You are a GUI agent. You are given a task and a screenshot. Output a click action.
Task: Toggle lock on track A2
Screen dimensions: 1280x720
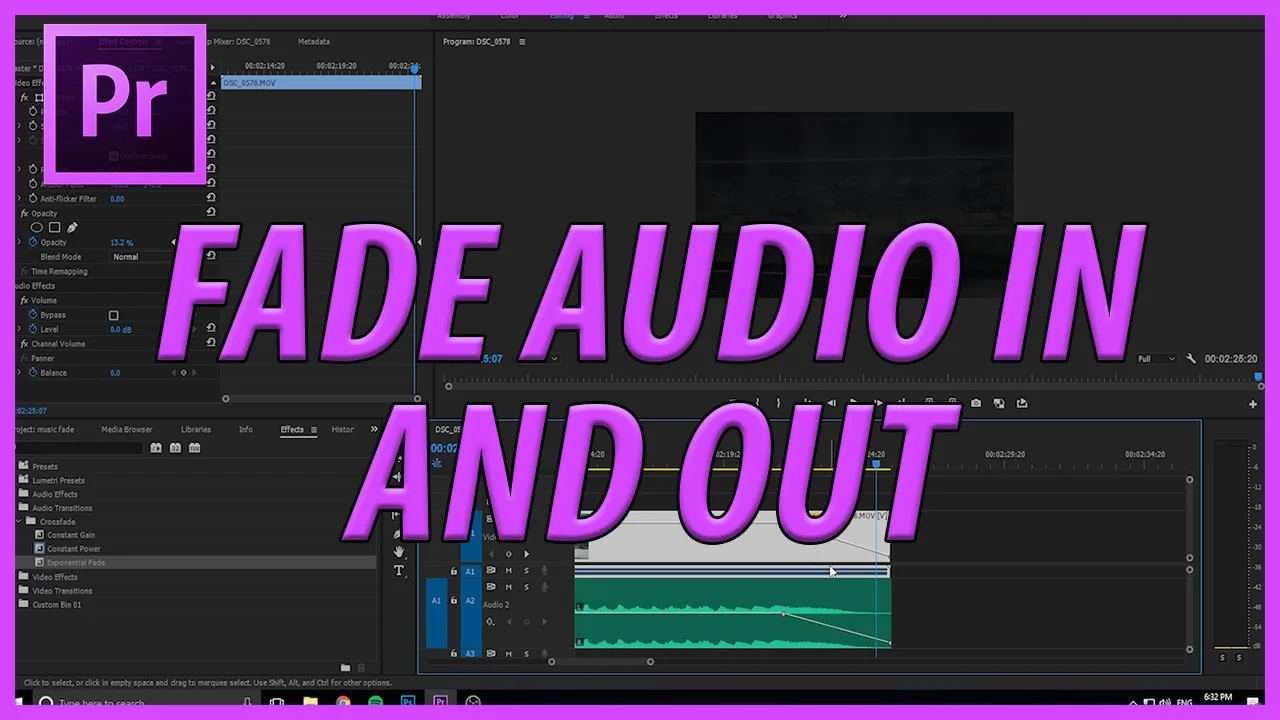pyautogui.click(x=454, y=600)
